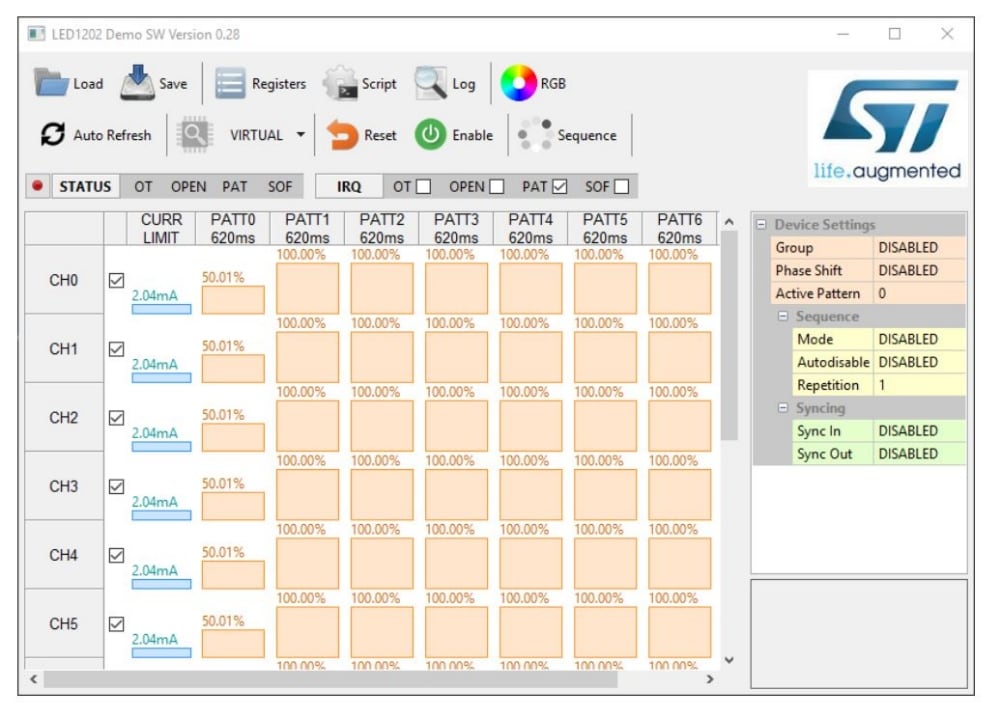The width and height of the screenshot is (1000, 718).
Task: Click the Save disk icon
Action: 137,83
